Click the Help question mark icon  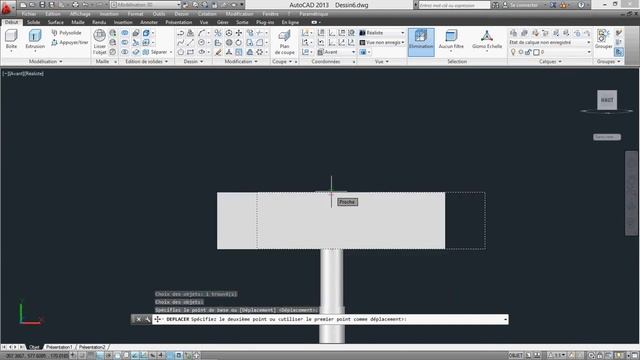coord(581,5)
